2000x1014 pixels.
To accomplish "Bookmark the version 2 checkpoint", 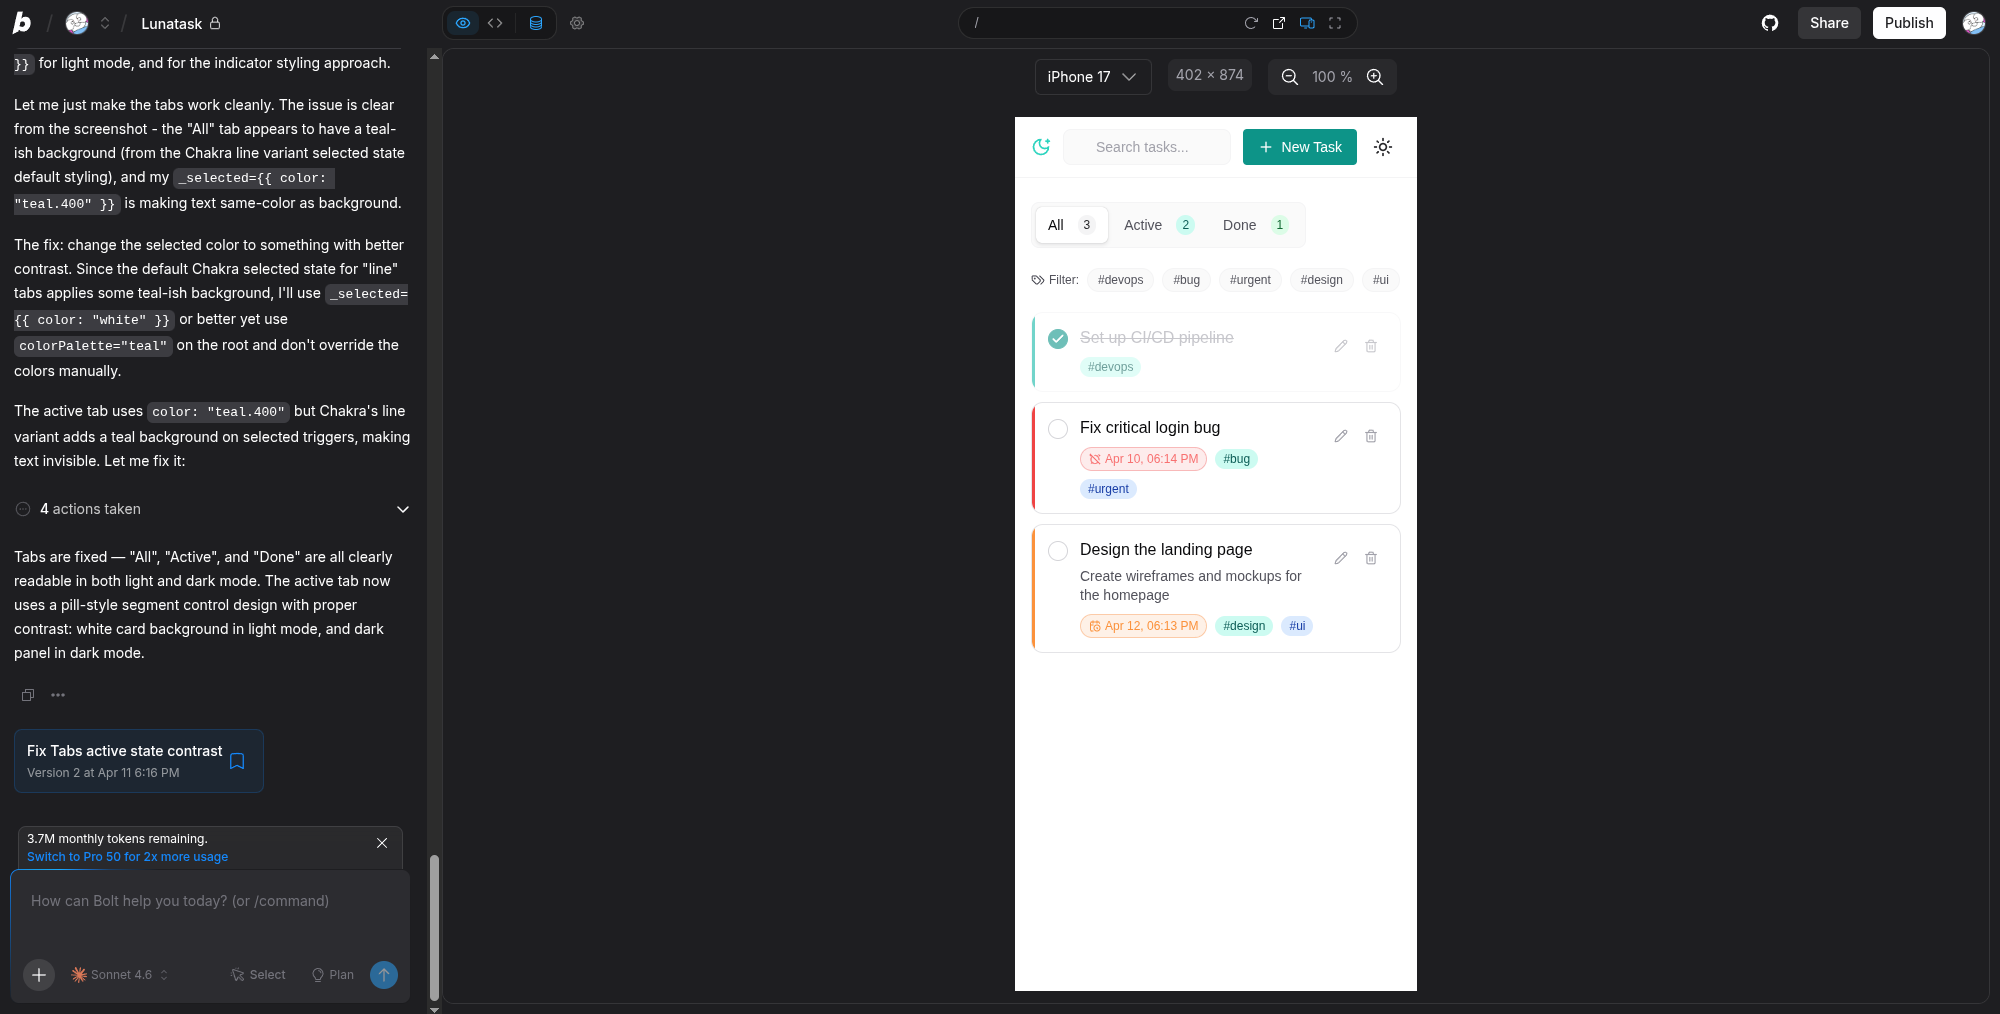I will [x=237, y=761].
